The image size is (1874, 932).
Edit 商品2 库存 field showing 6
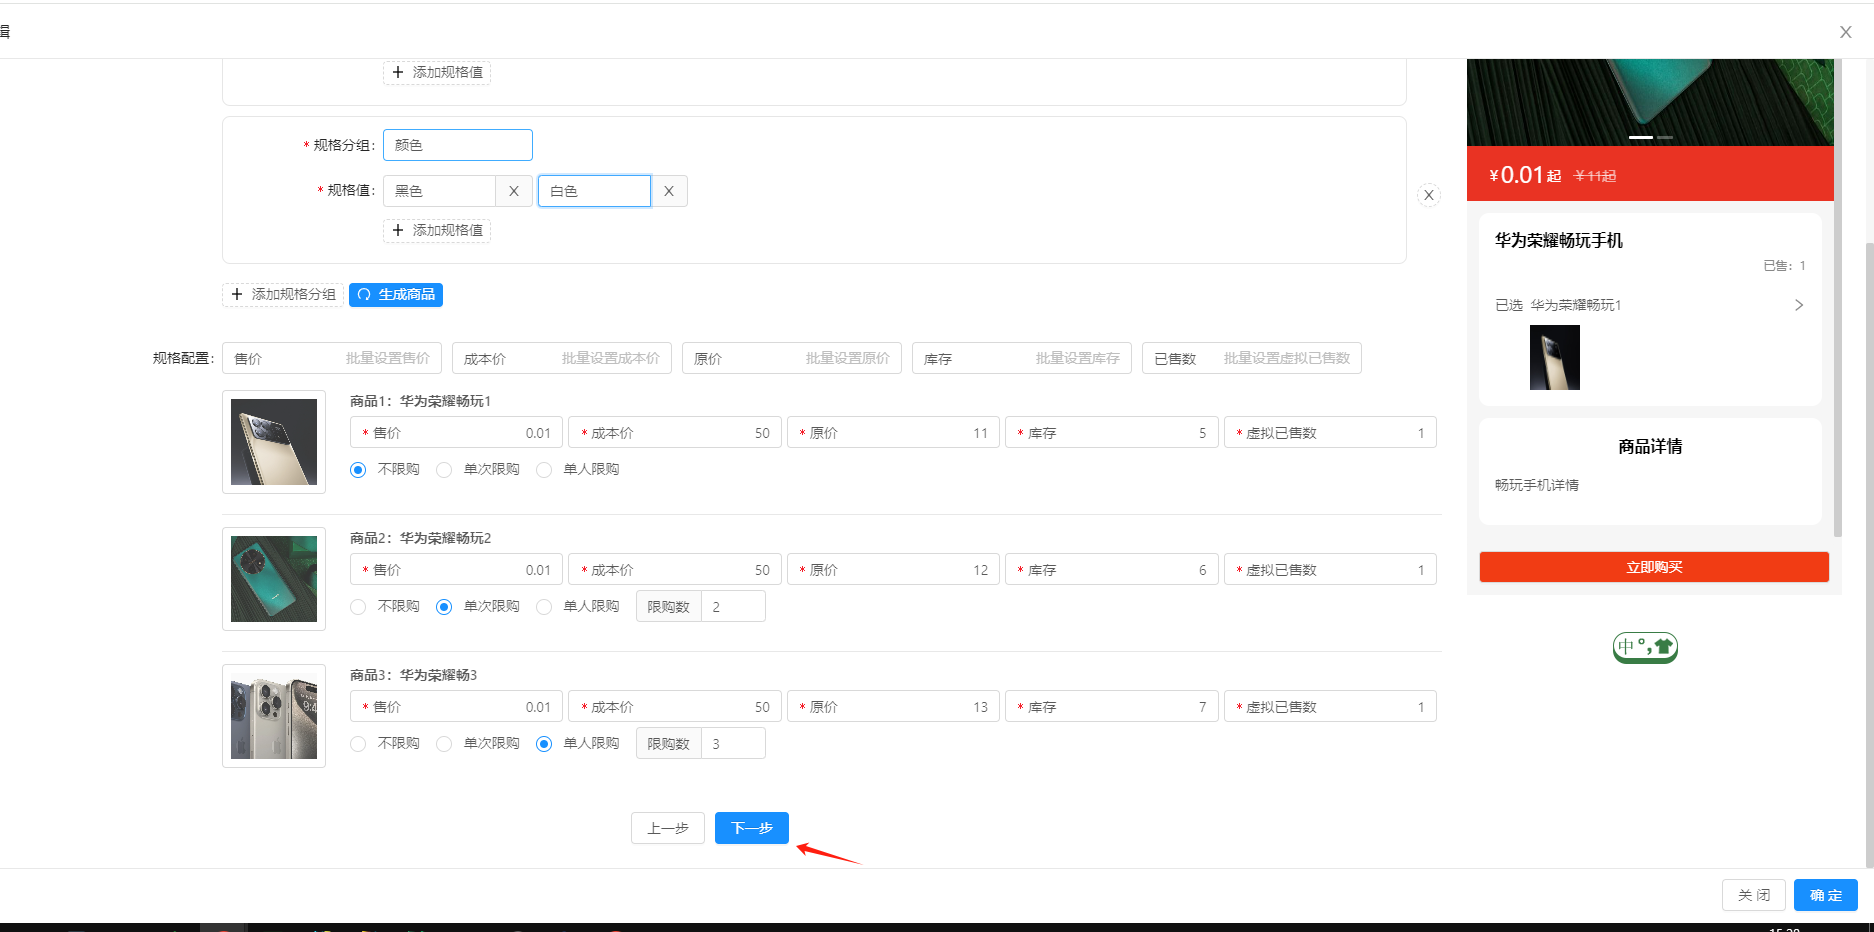1112,570
